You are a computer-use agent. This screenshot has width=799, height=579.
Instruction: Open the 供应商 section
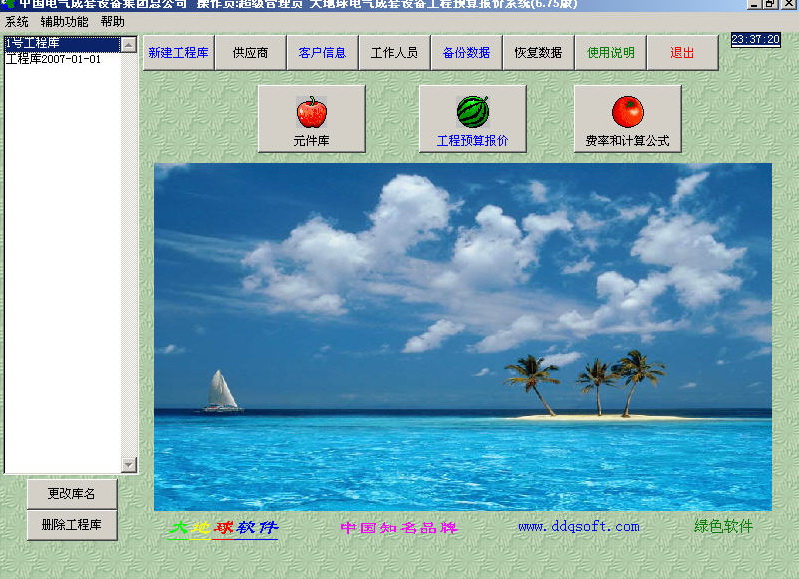(x=250, y=52)
